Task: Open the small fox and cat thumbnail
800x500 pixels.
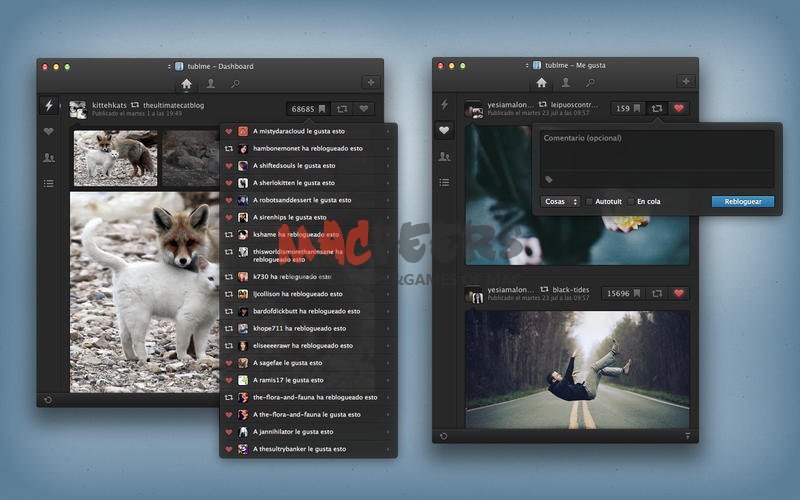Action: 115,158
